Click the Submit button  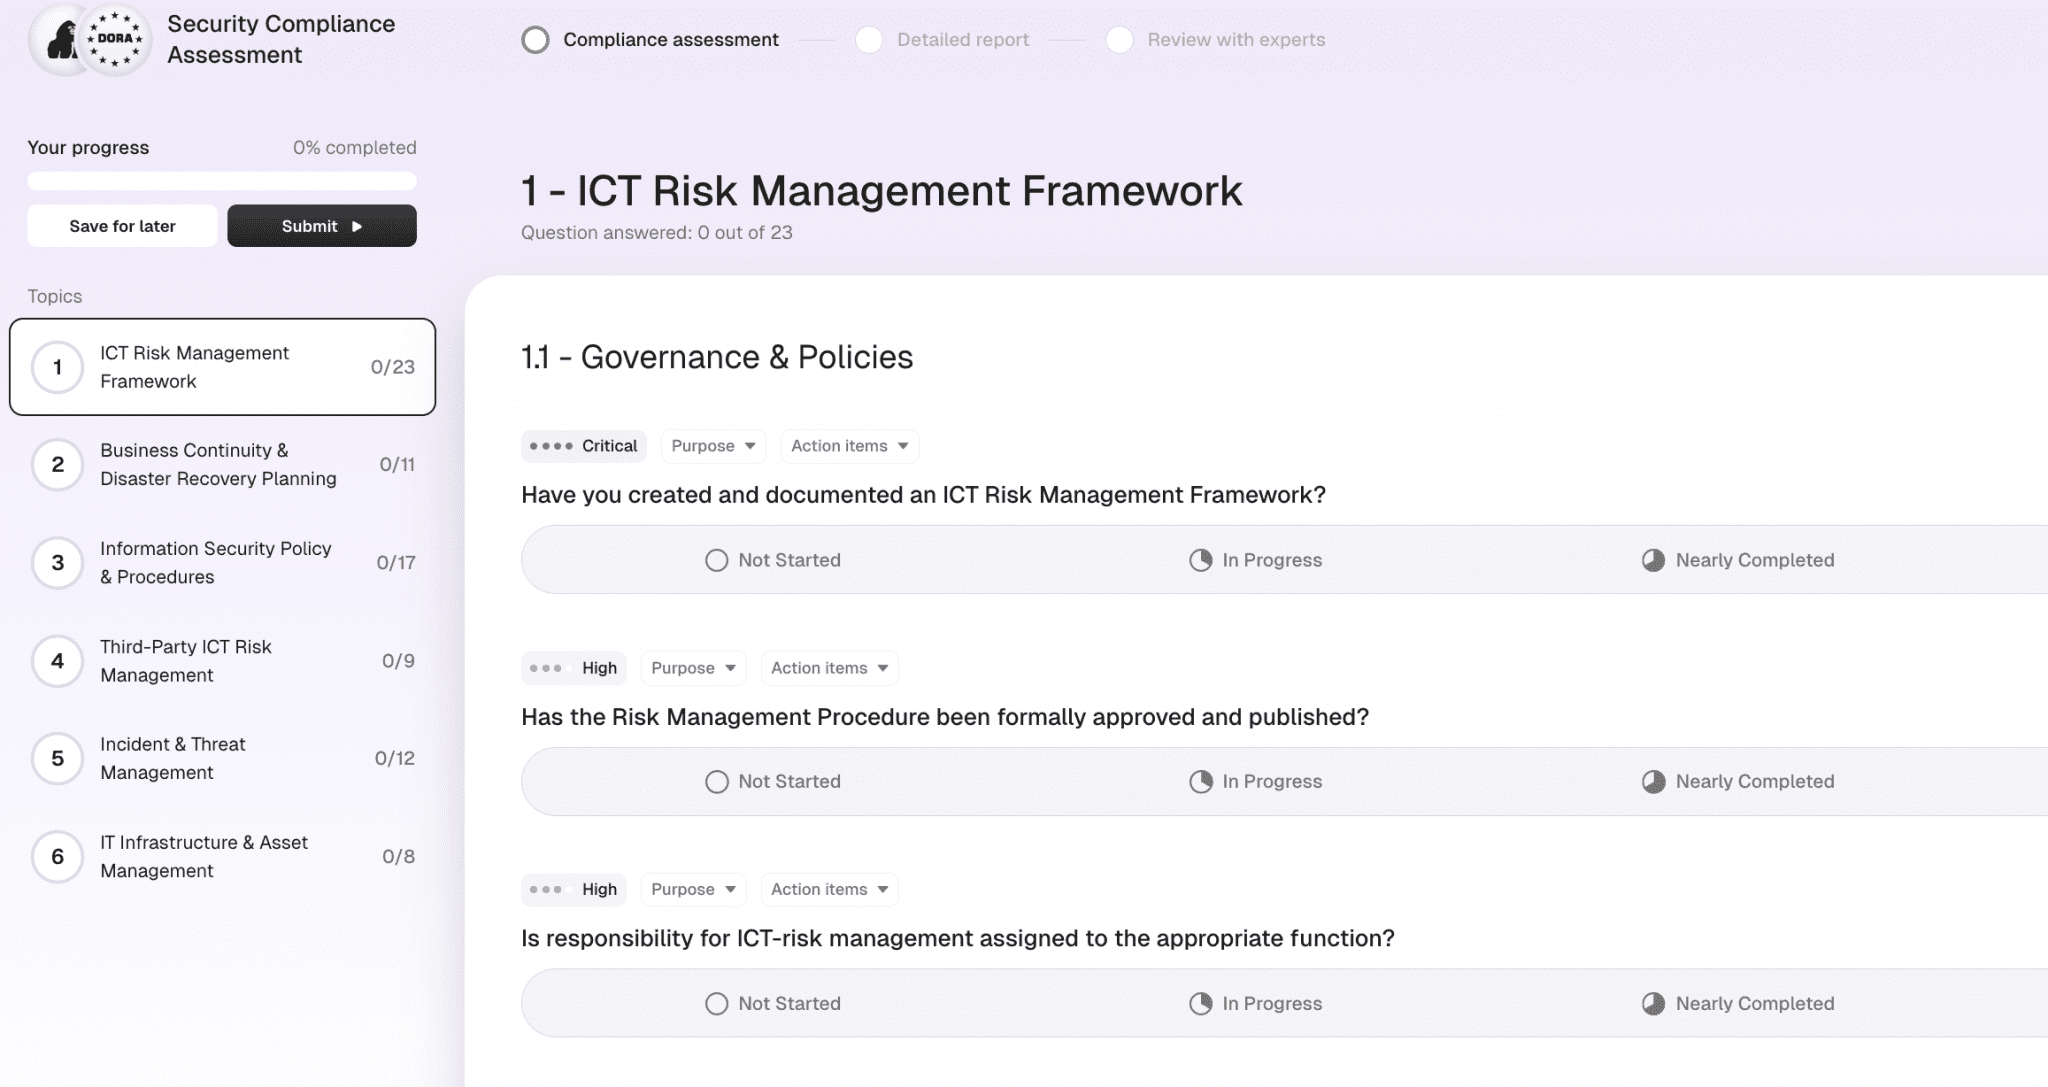(322, 226)
